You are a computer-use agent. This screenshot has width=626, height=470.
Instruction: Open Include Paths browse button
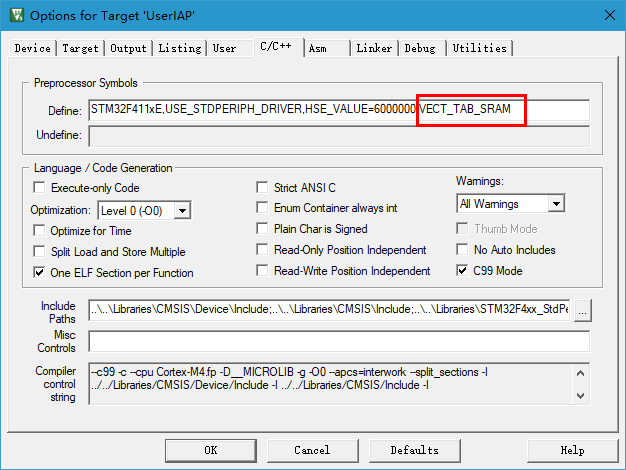pyautogui.click(x=582, y=310)
